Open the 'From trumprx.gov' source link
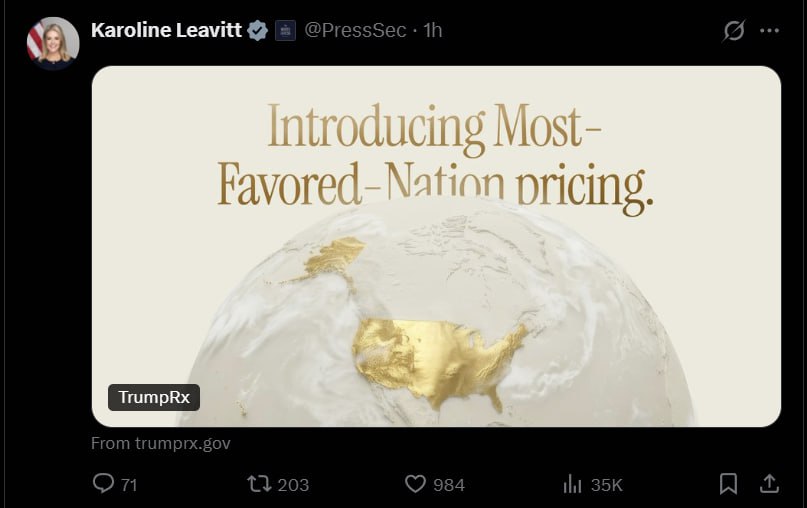This screenshot has height=508, width=807. click(161, 443)
